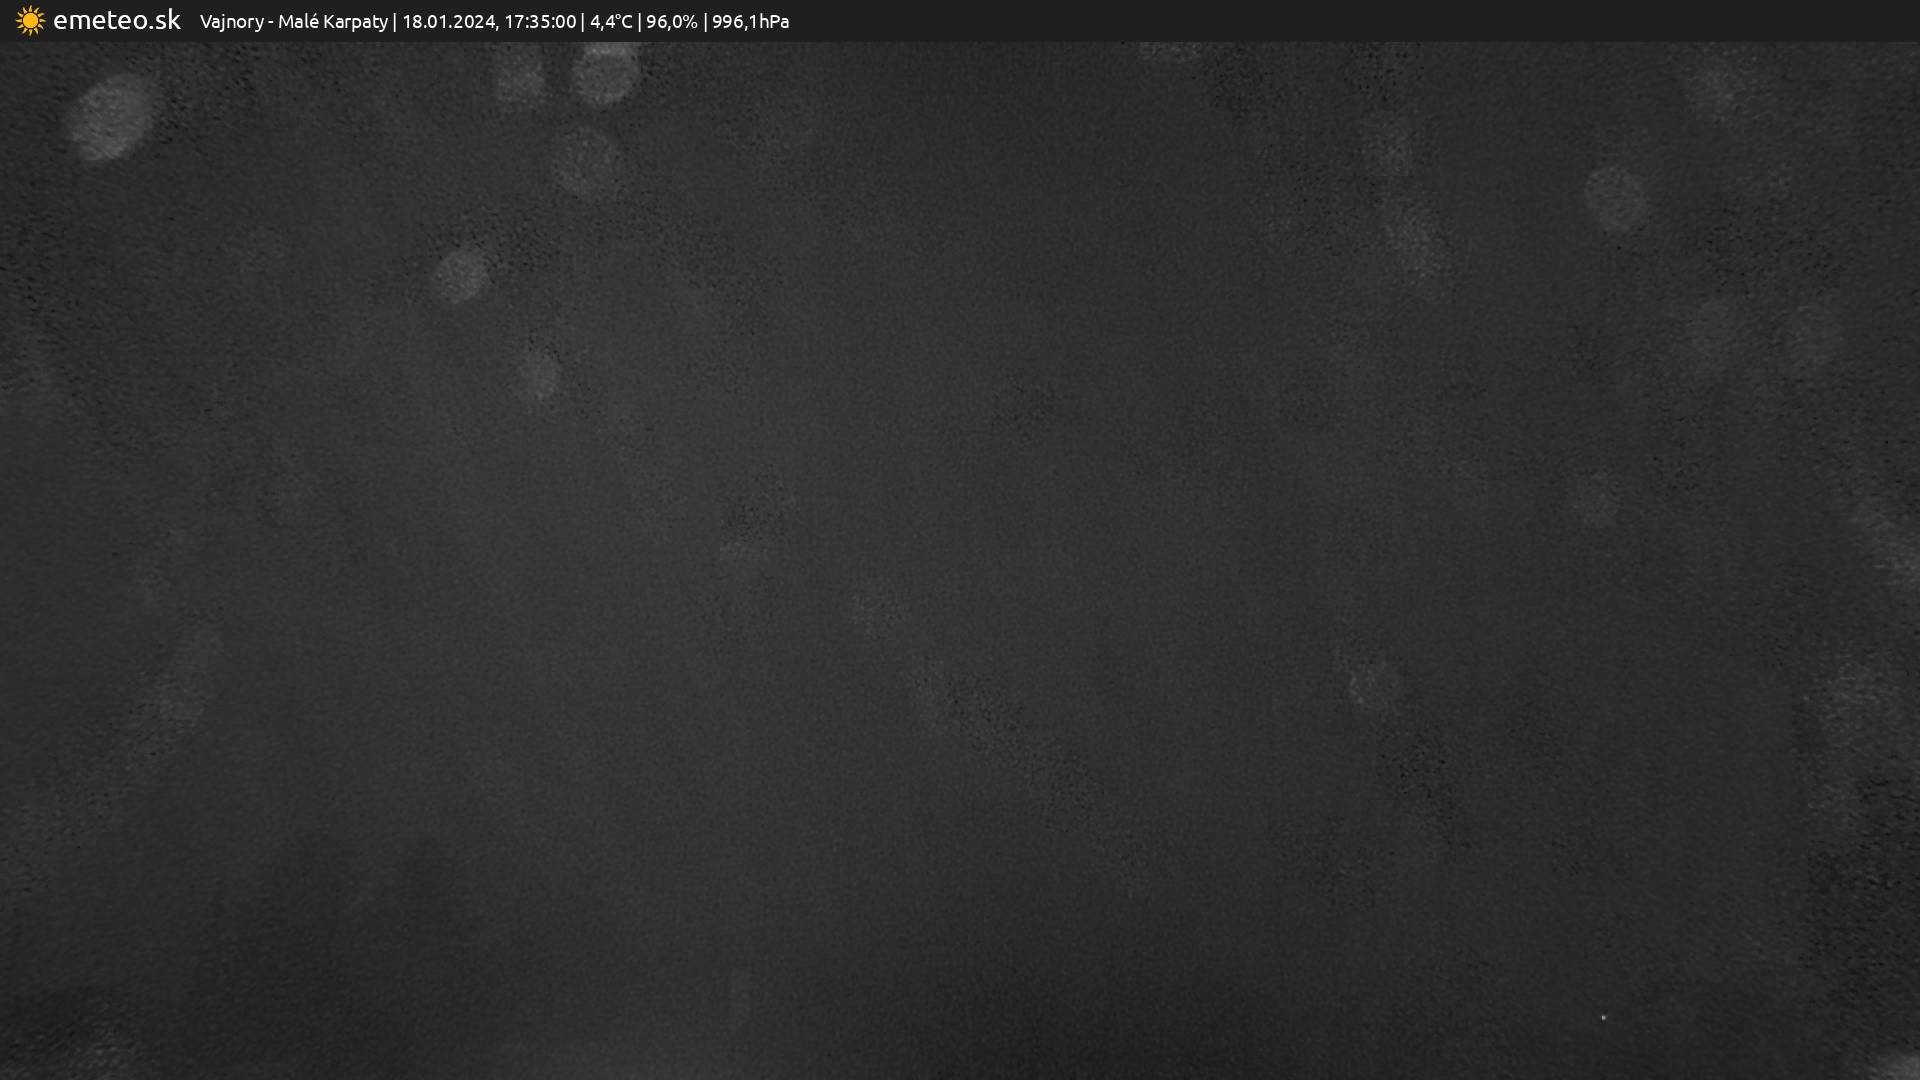Click the date 18.01.2024 in the header
The height and width of the screenshot is (1080, 1920).
(449, 21)
